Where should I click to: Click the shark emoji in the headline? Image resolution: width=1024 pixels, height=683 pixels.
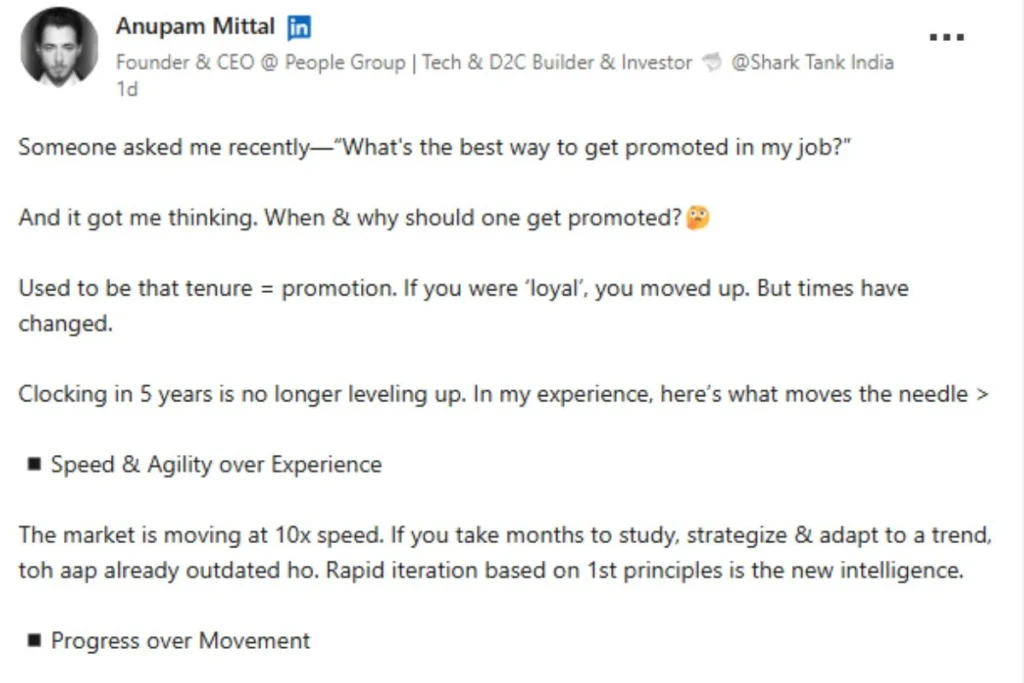712,62
